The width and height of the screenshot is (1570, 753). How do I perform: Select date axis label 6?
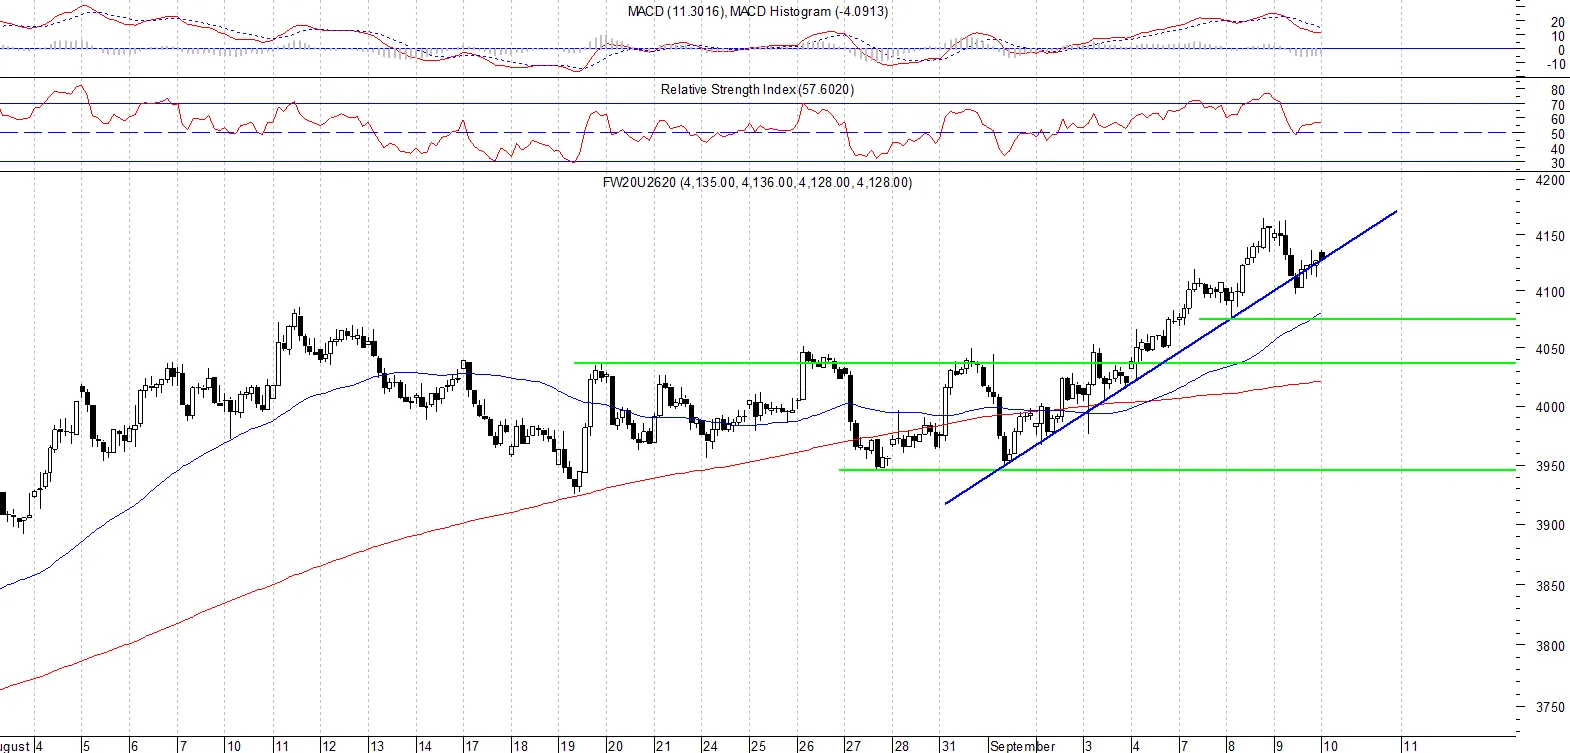[134, 746]
